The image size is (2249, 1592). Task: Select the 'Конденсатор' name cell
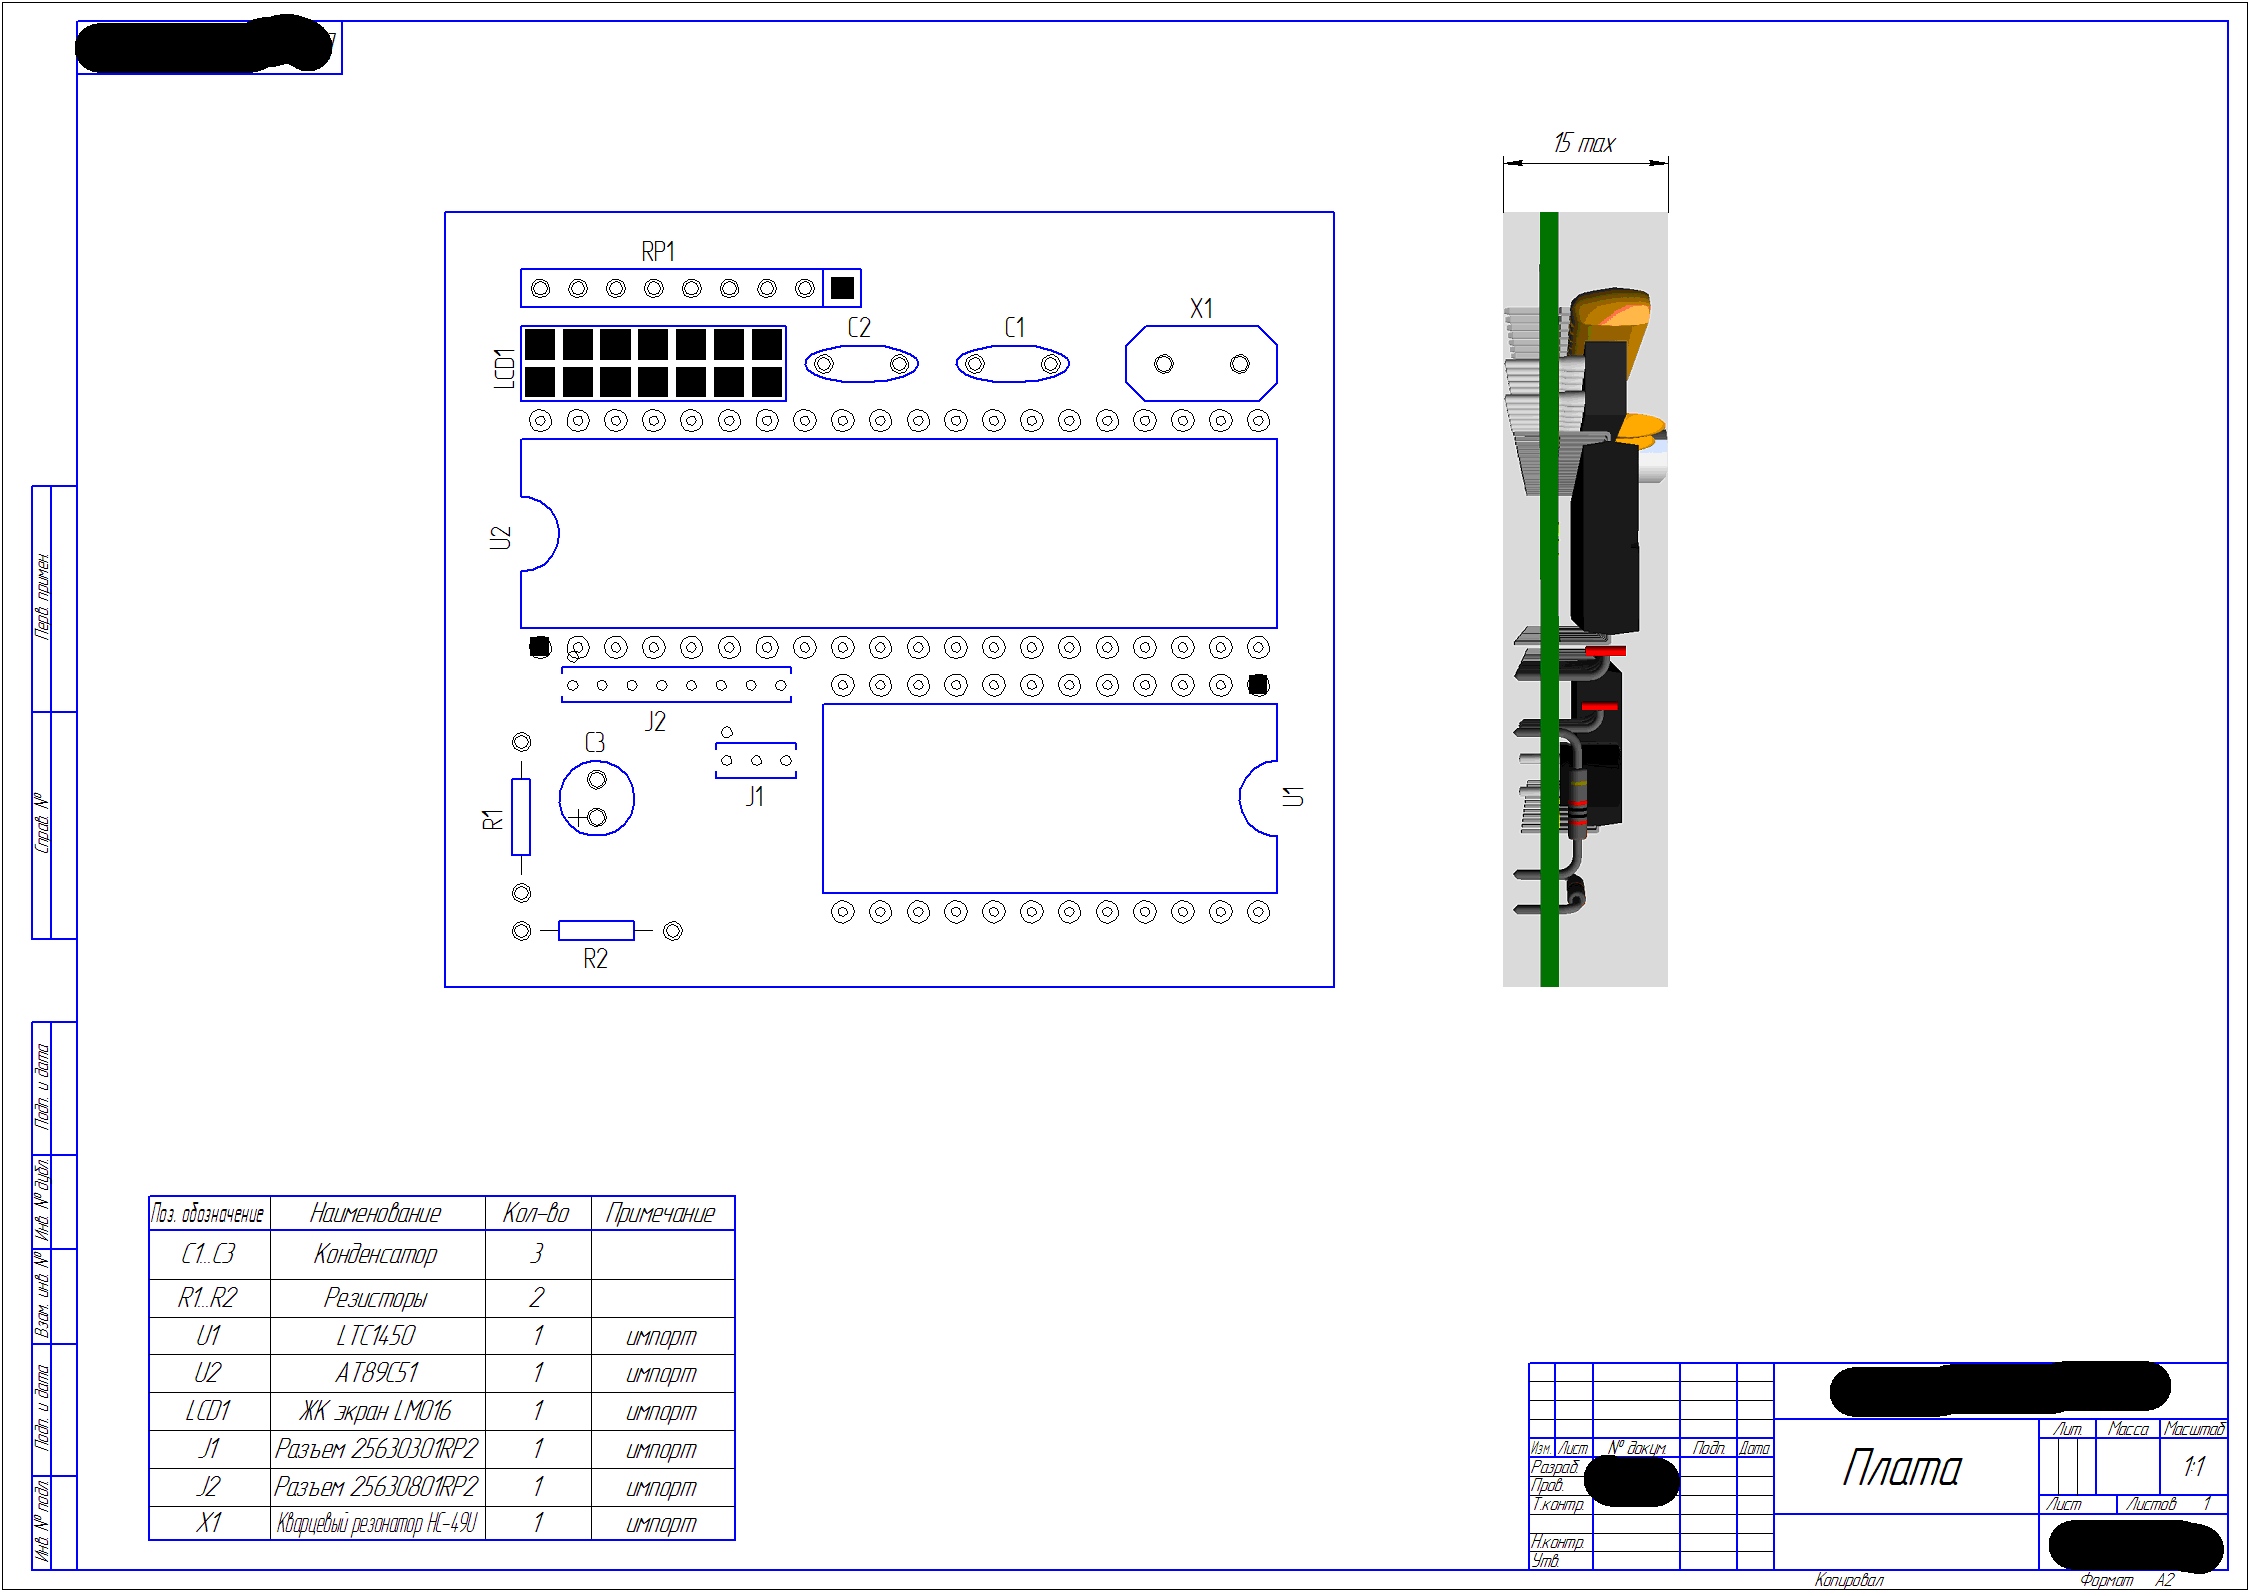(x=376, y=1255)
